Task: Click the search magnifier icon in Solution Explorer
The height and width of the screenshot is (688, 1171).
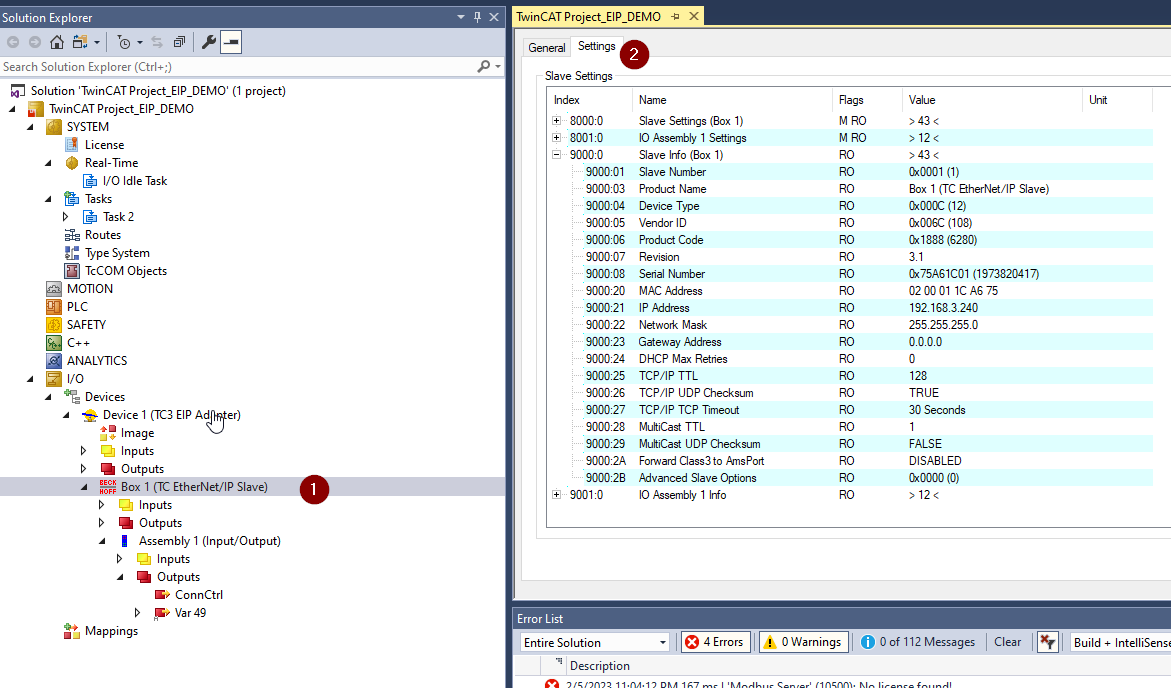Action: 484,66
